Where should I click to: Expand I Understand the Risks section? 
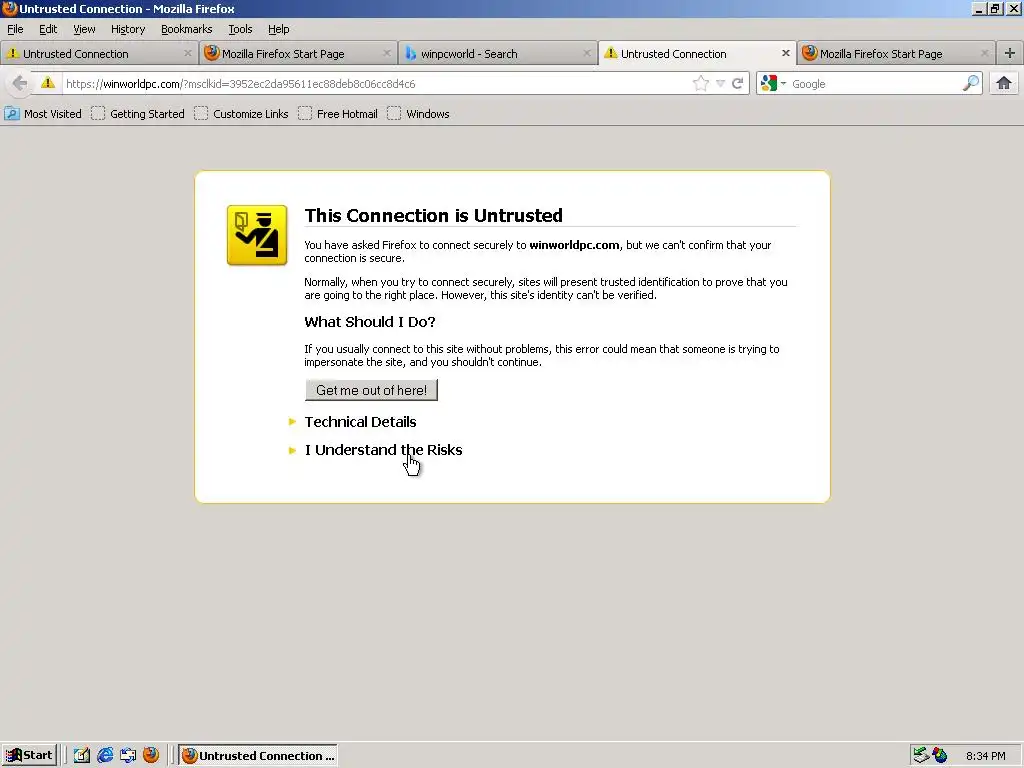(383, 450)
